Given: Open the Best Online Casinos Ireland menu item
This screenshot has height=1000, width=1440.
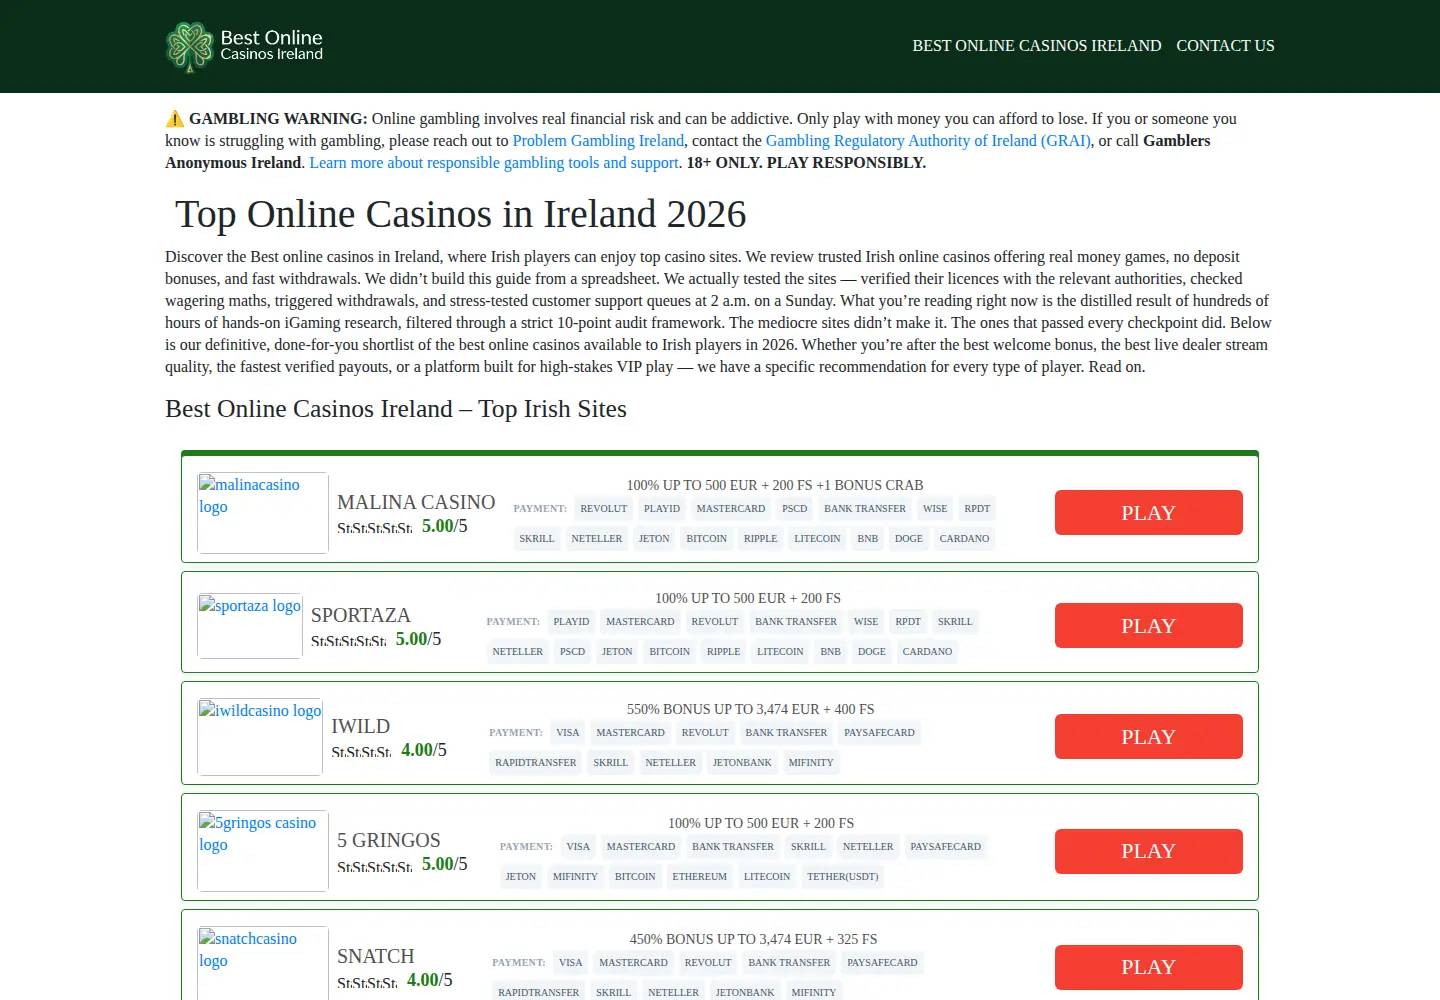Looking at the screenshot, I should (x=1037, y=46).
